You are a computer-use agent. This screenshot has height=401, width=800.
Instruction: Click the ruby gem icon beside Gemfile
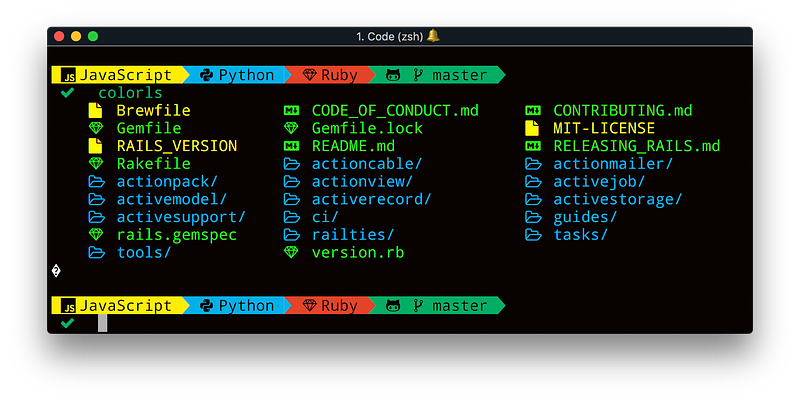click(x=96, y=128)
